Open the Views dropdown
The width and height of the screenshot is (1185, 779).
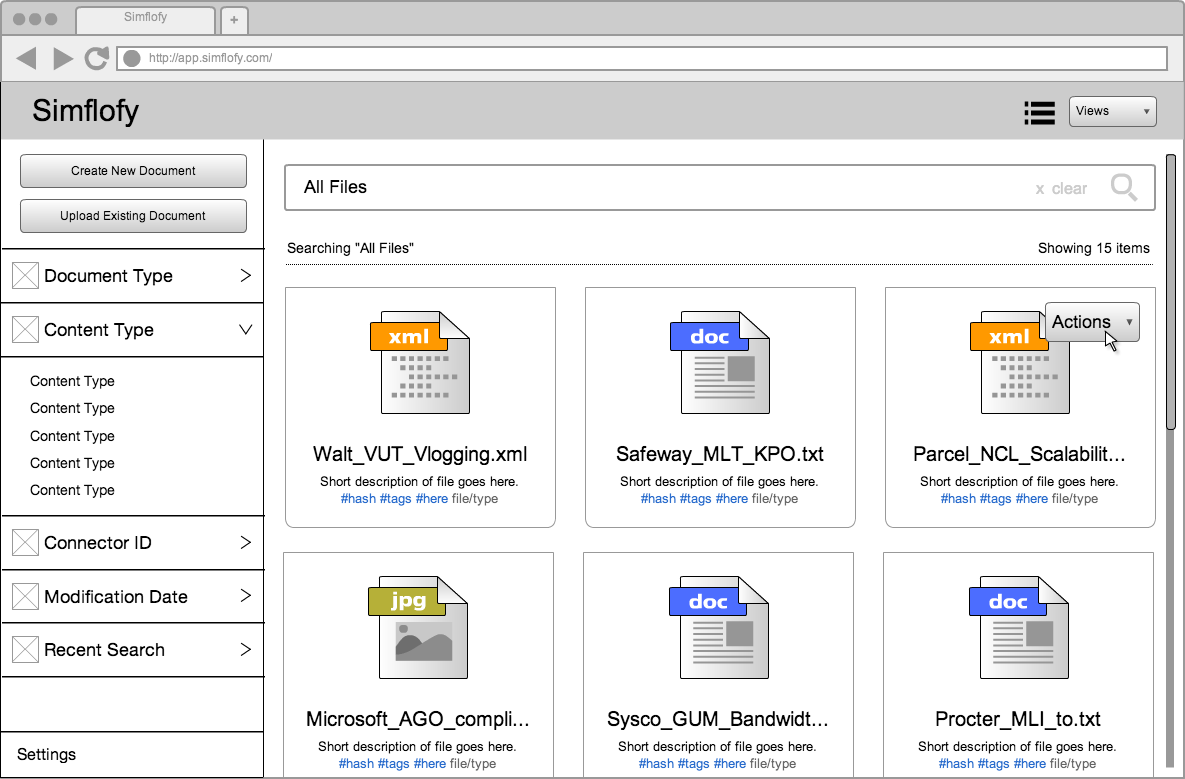(1112, 112)
